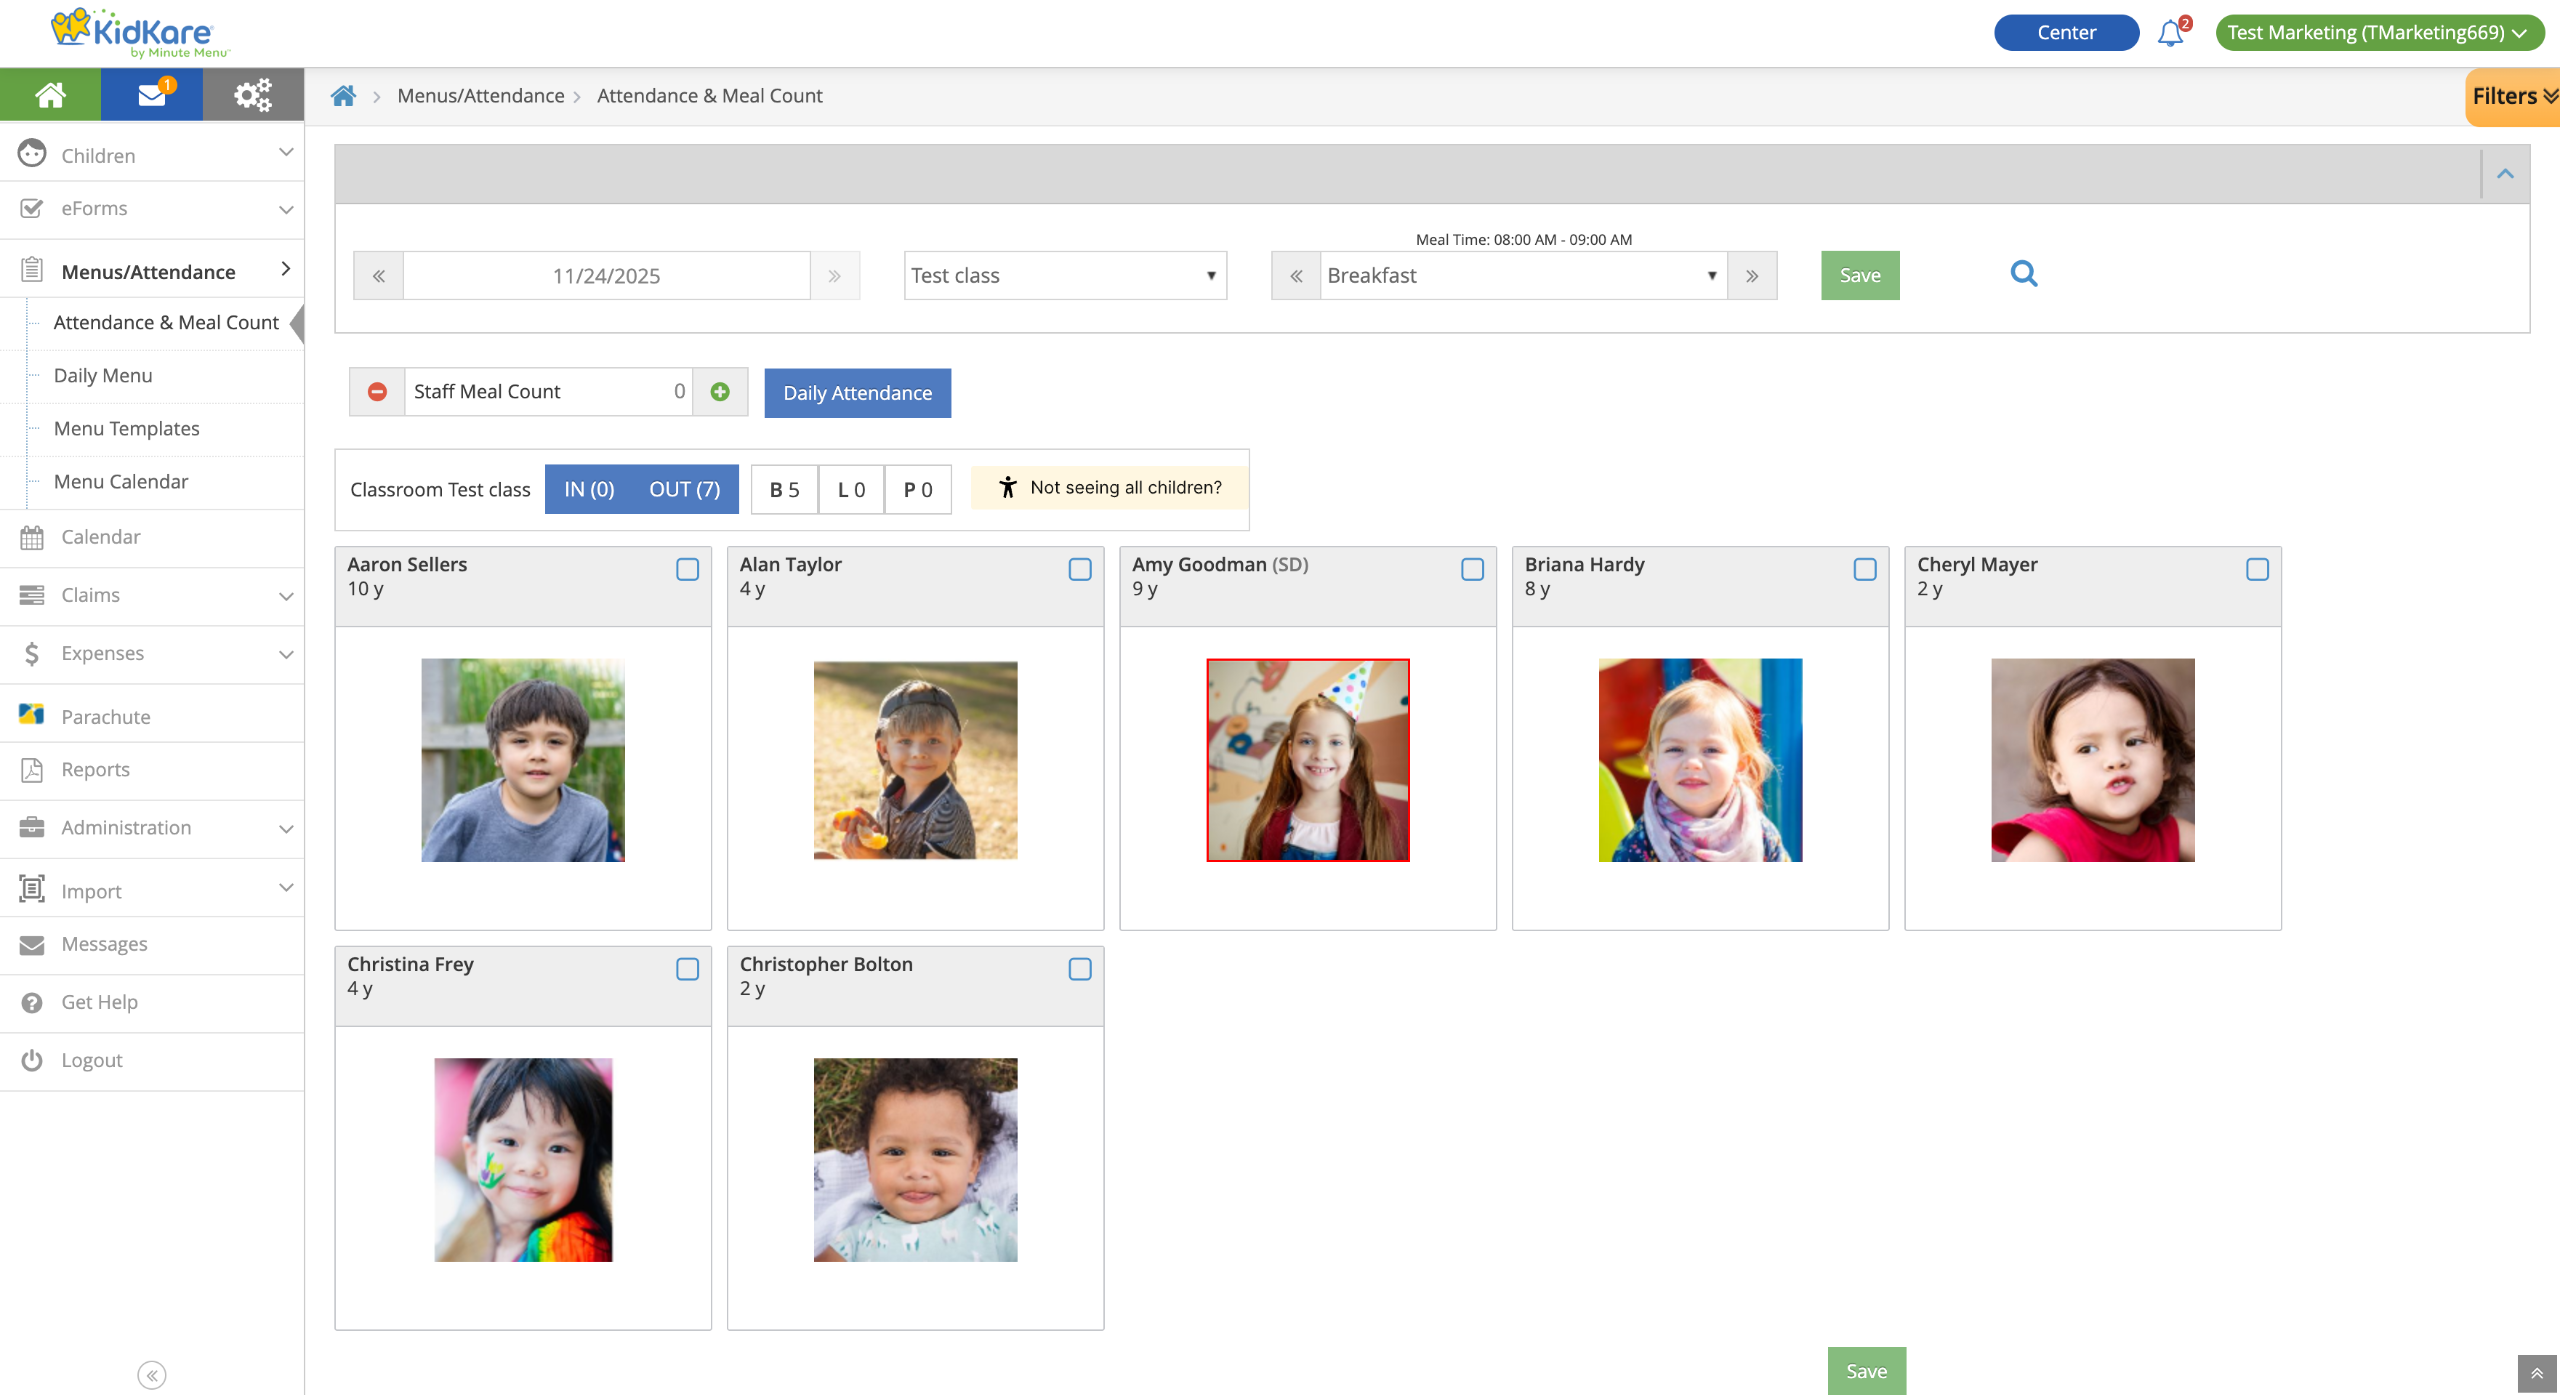This screenshot has height=1395, width=2560.
Task: Click the Not seeing all children link
Action: pyautogui.click(x=1110, y=488)
